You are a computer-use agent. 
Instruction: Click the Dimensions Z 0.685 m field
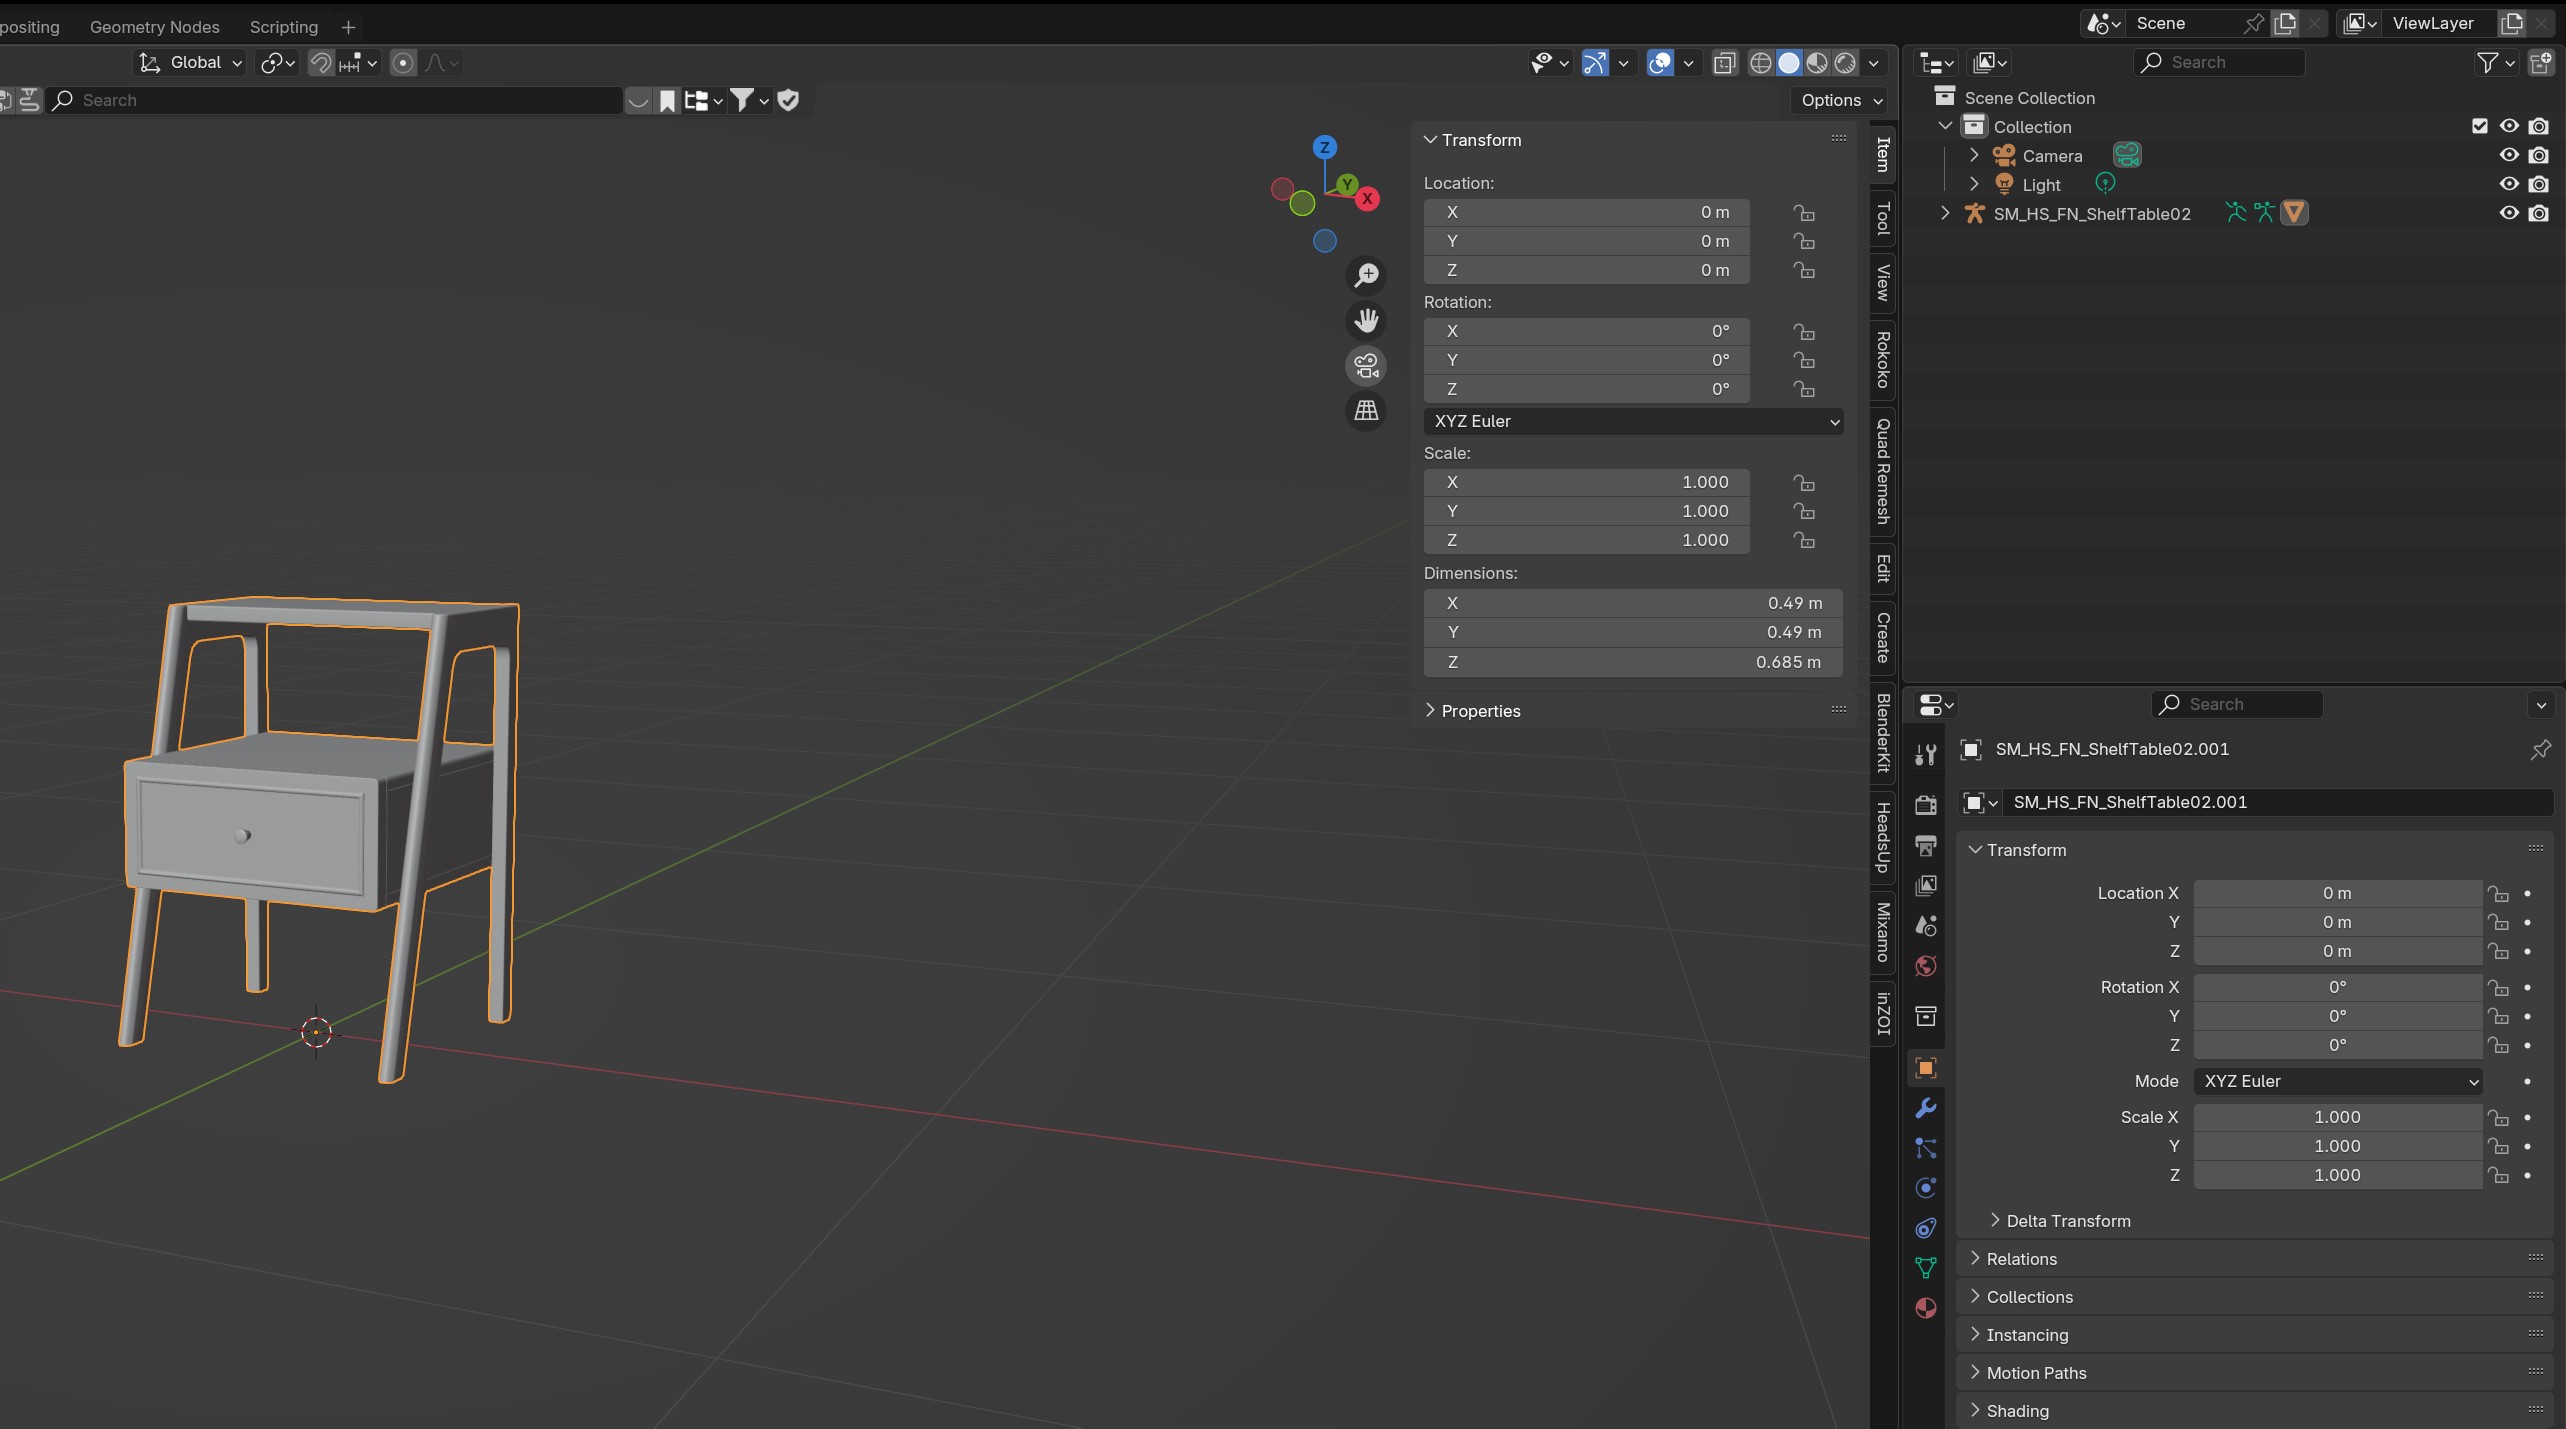(x=1633, y=662)
